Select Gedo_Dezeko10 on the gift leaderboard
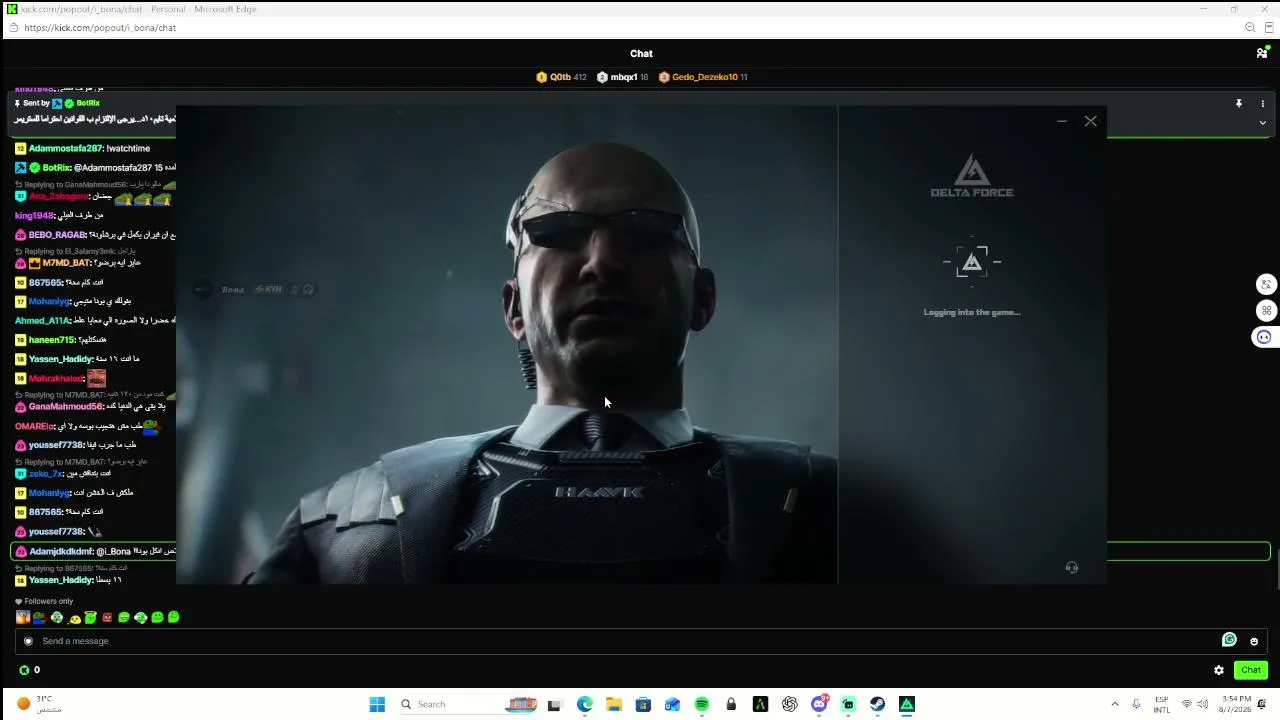The height and width of the screenshot is (720, 1280). pos(704,77)
